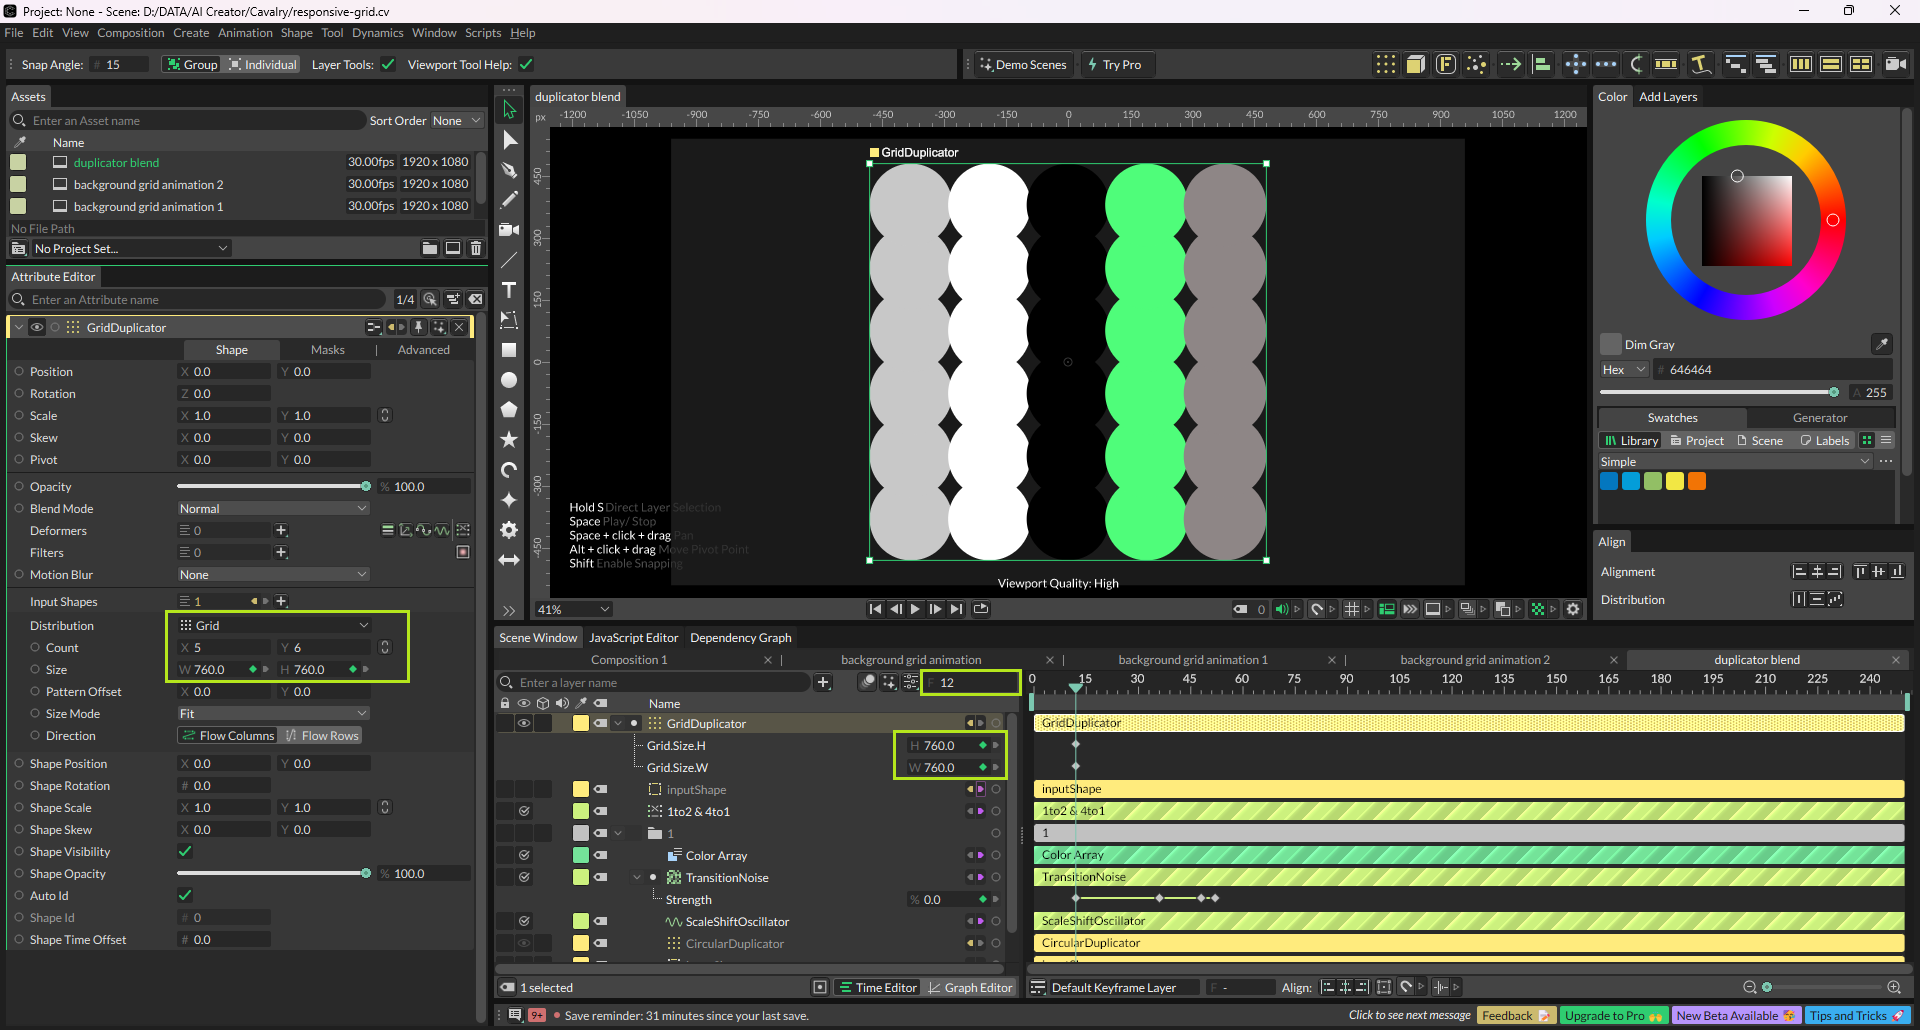Disable the Auto Id checkbox

[x=185, y=895]
